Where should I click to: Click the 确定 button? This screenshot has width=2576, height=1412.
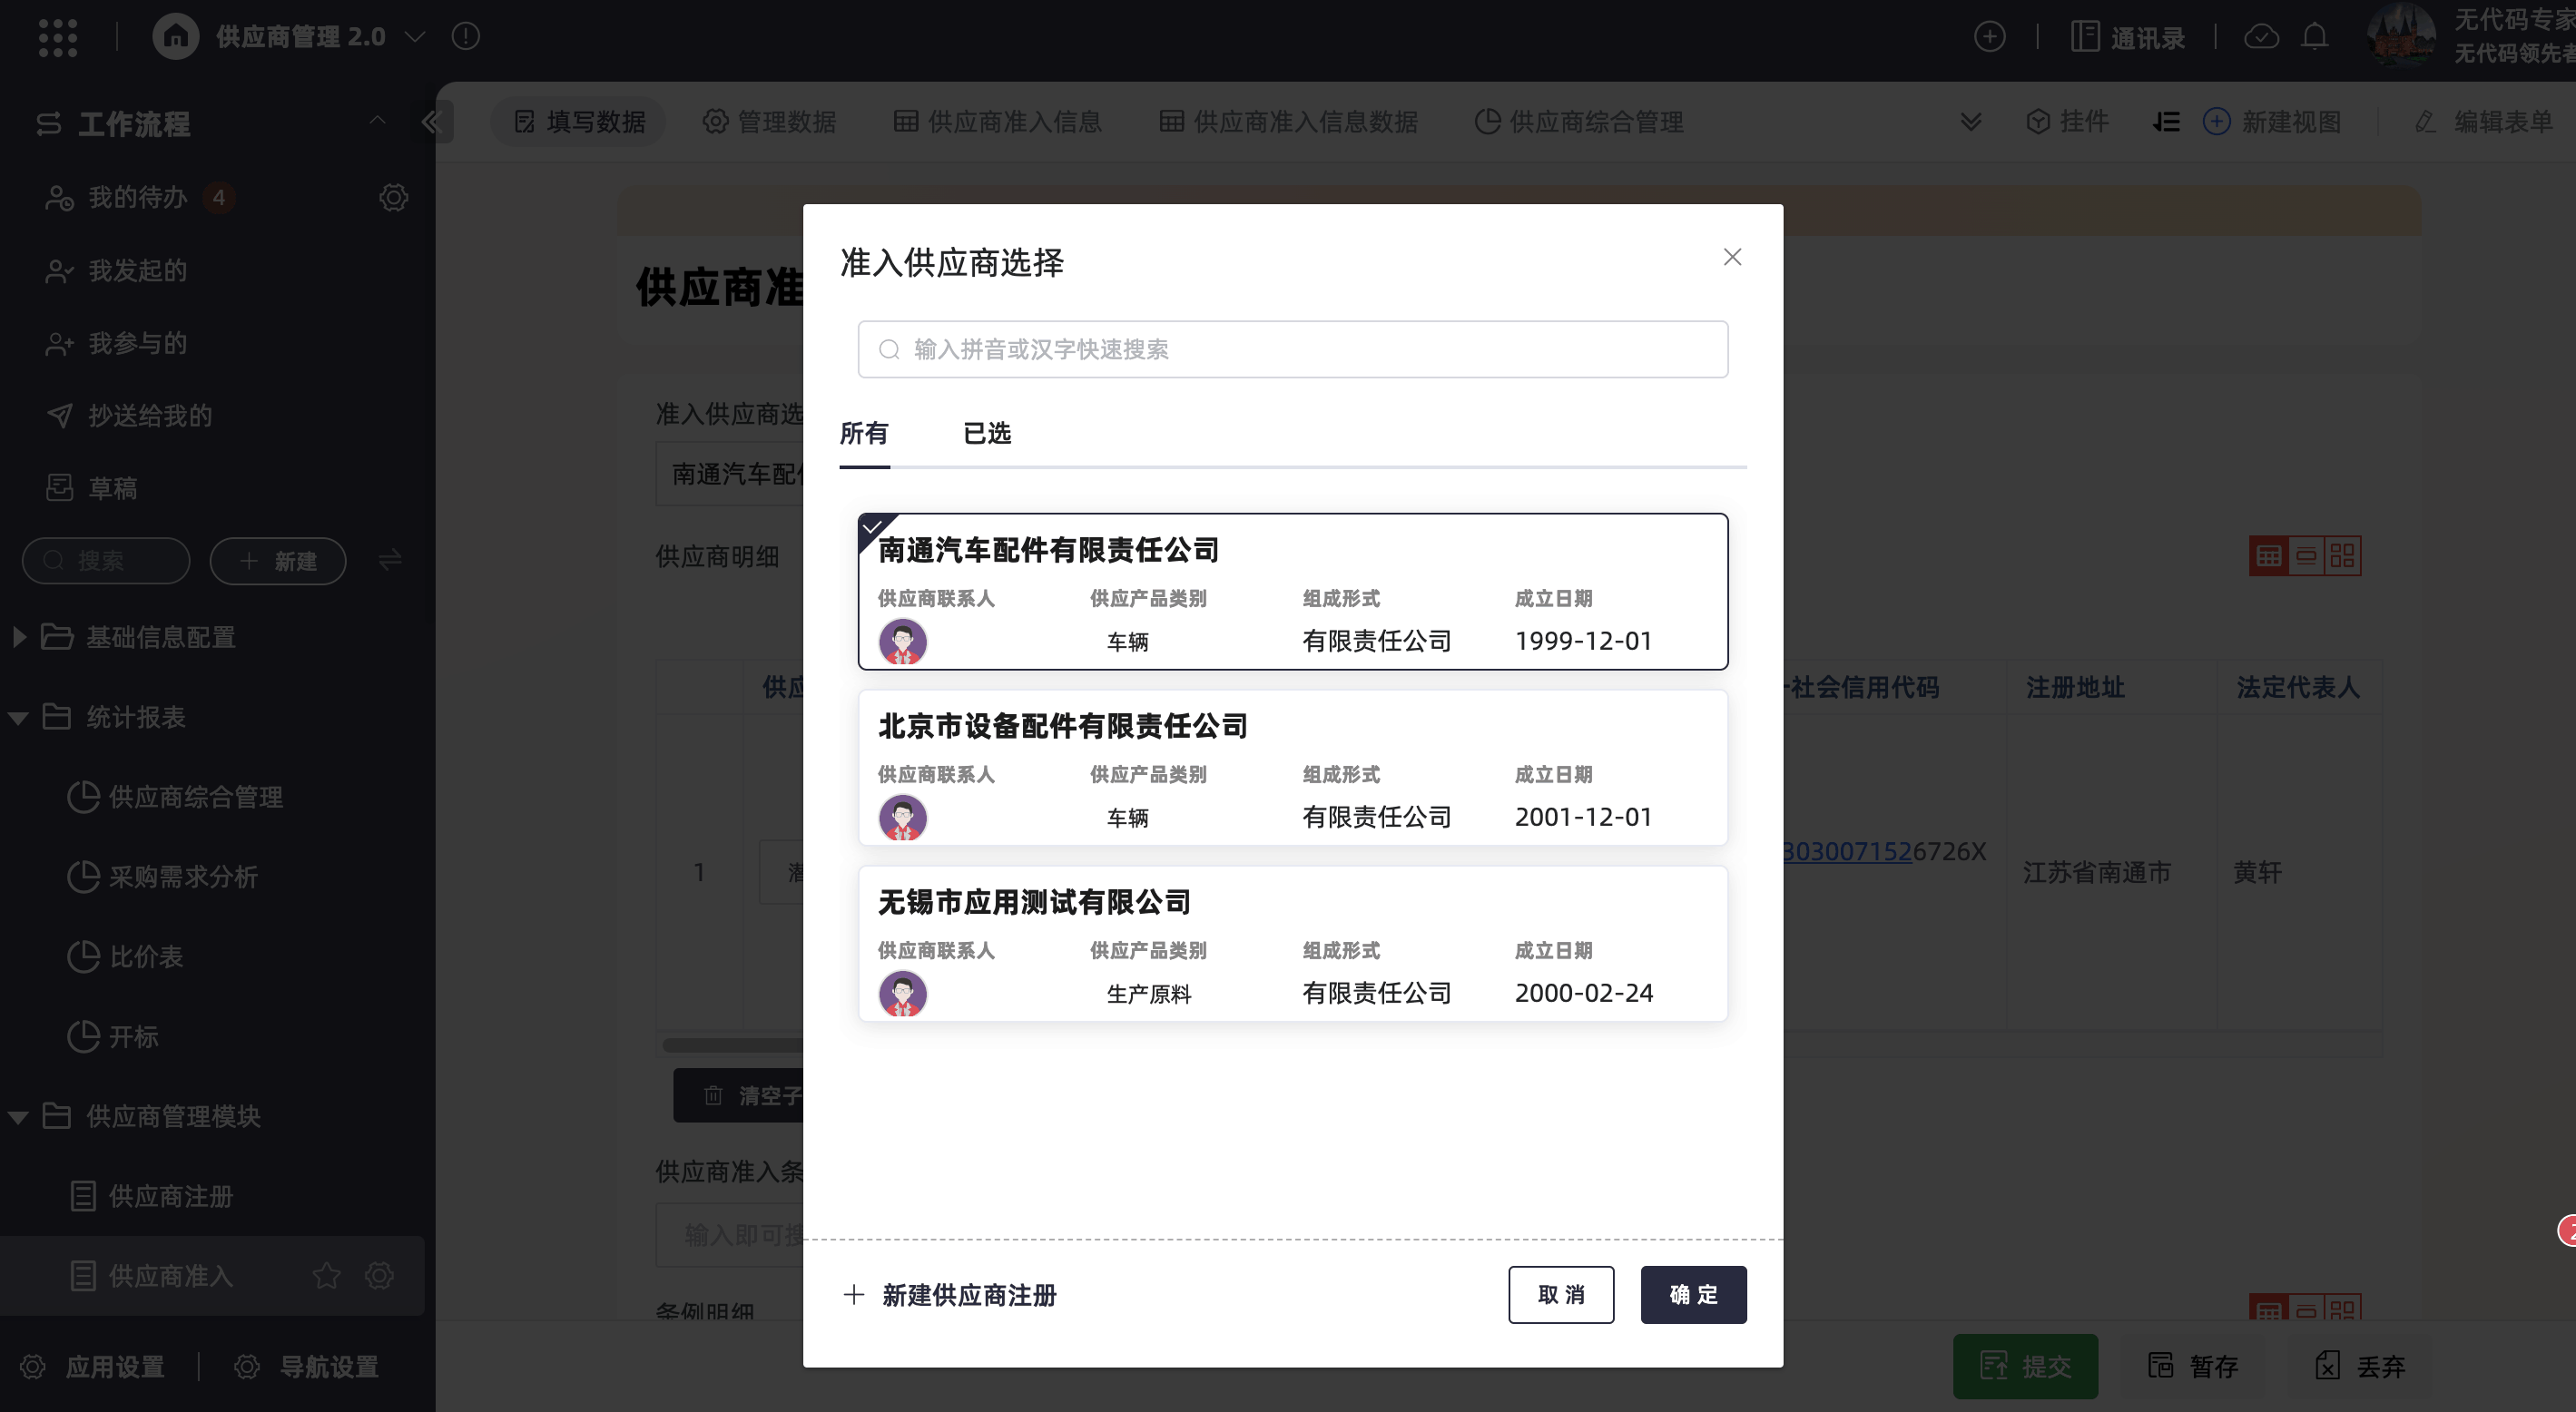1692,1294
